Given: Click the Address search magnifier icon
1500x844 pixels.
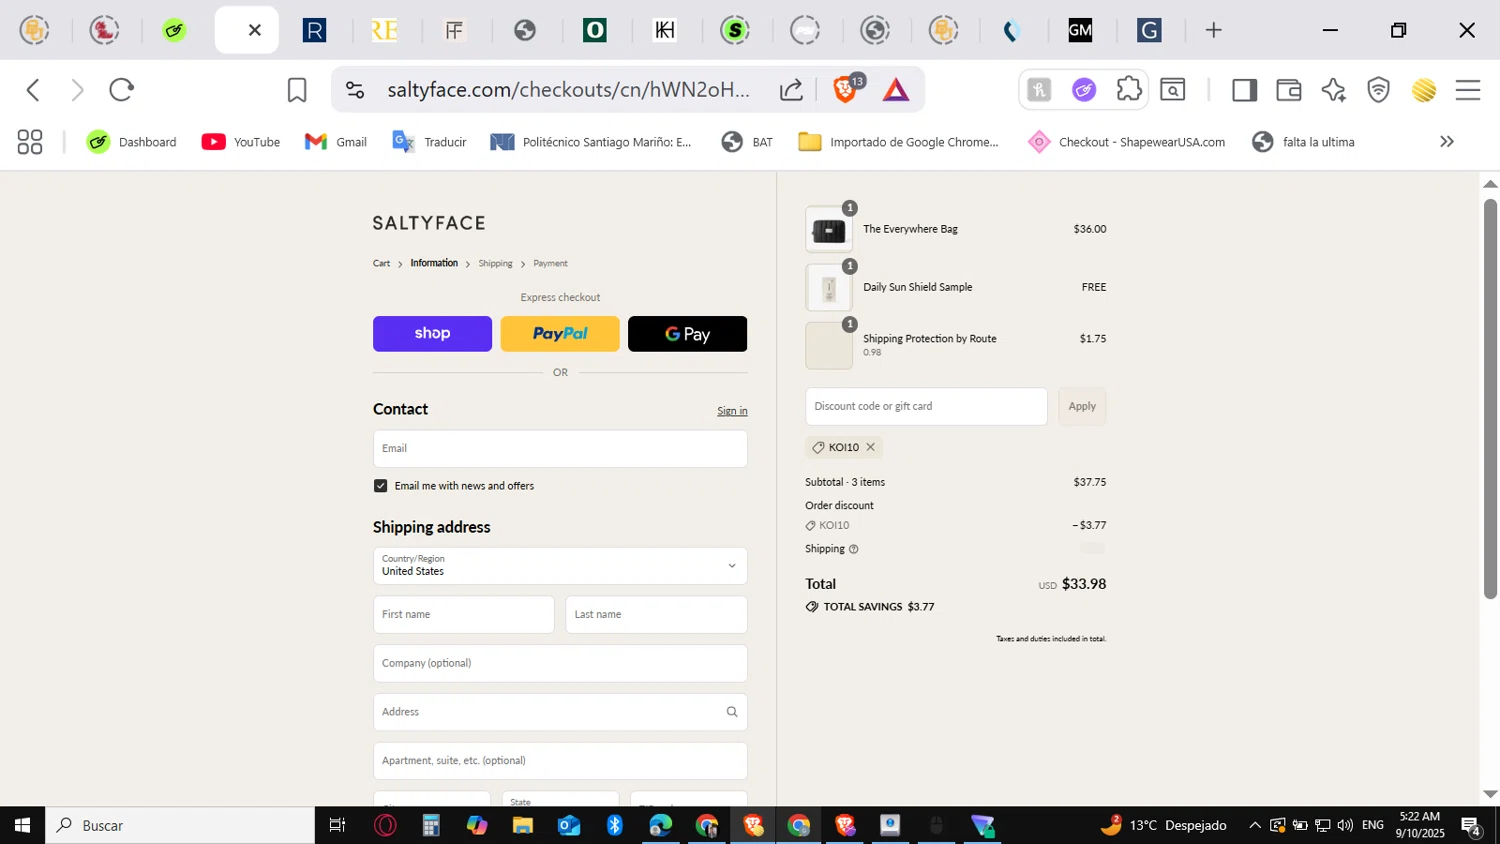Looking at the screenshot, I should pyautogui.click(x=732, y=712).
